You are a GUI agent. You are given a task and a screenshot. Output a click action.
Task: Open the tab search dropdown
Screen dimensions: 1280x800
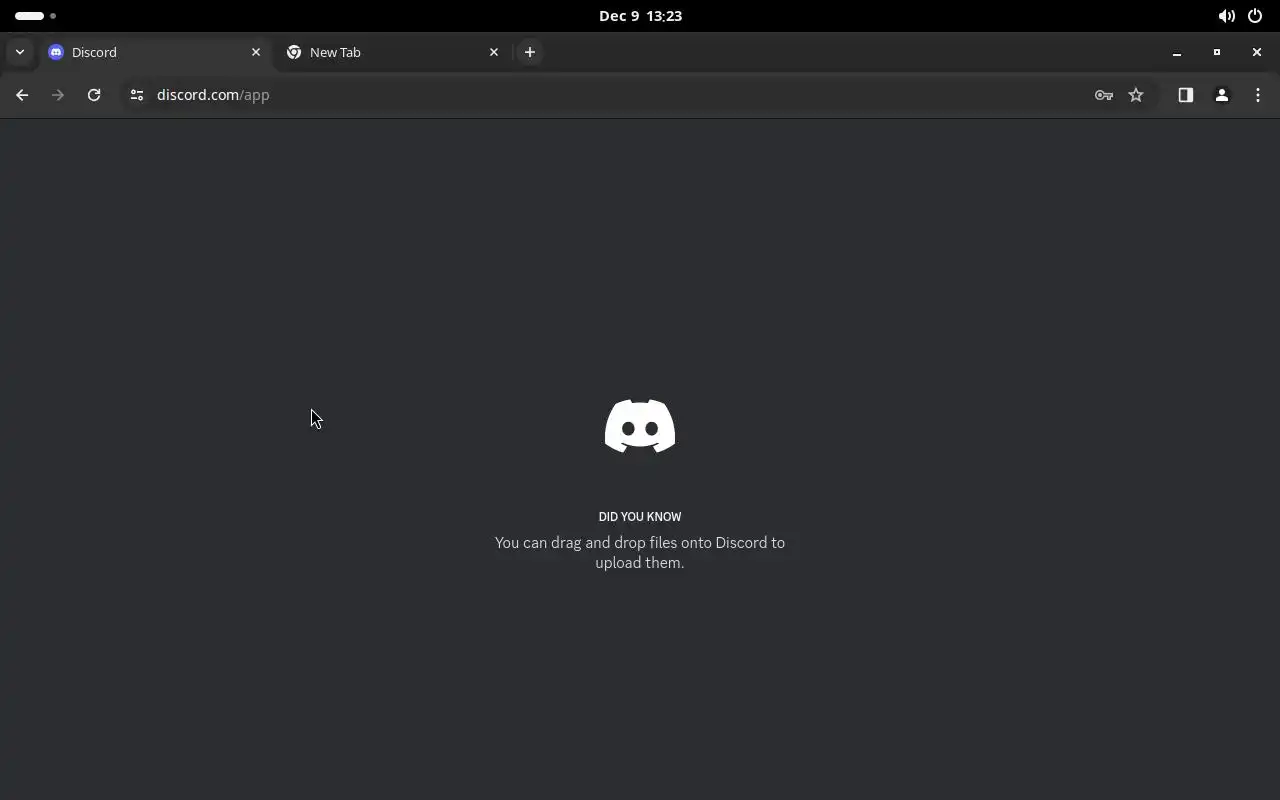[20, 52]
